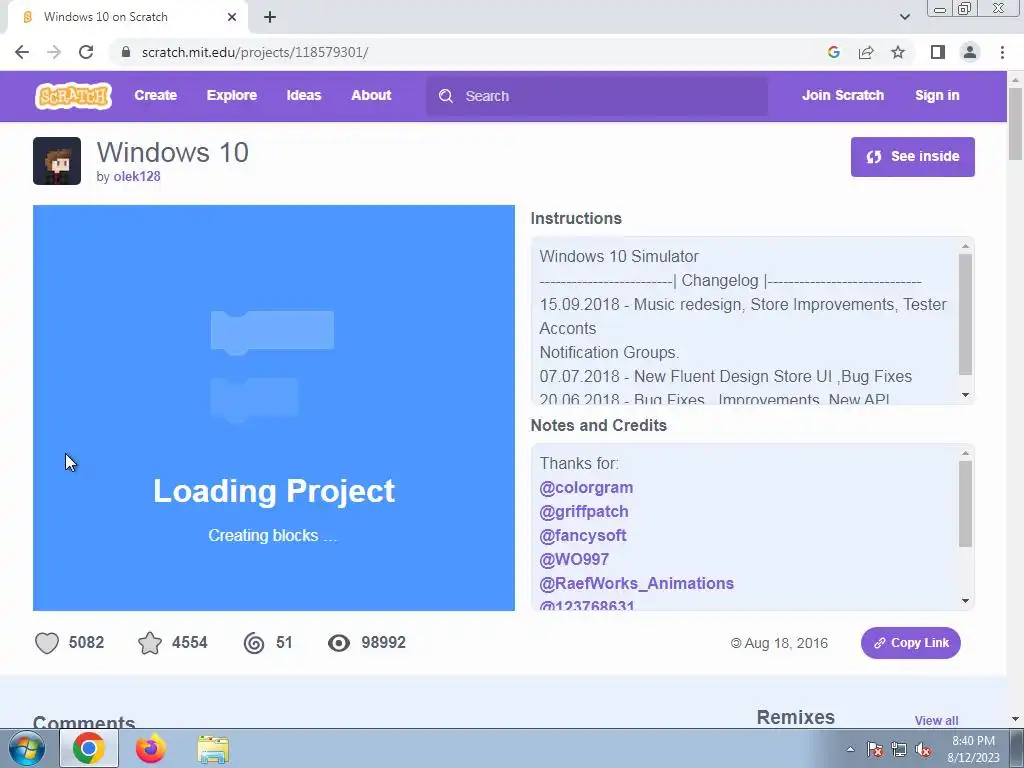Screen dimensions: 1024x768
Task: Close the Windows 10 on Scratch tab
Action: pos(232,17)
